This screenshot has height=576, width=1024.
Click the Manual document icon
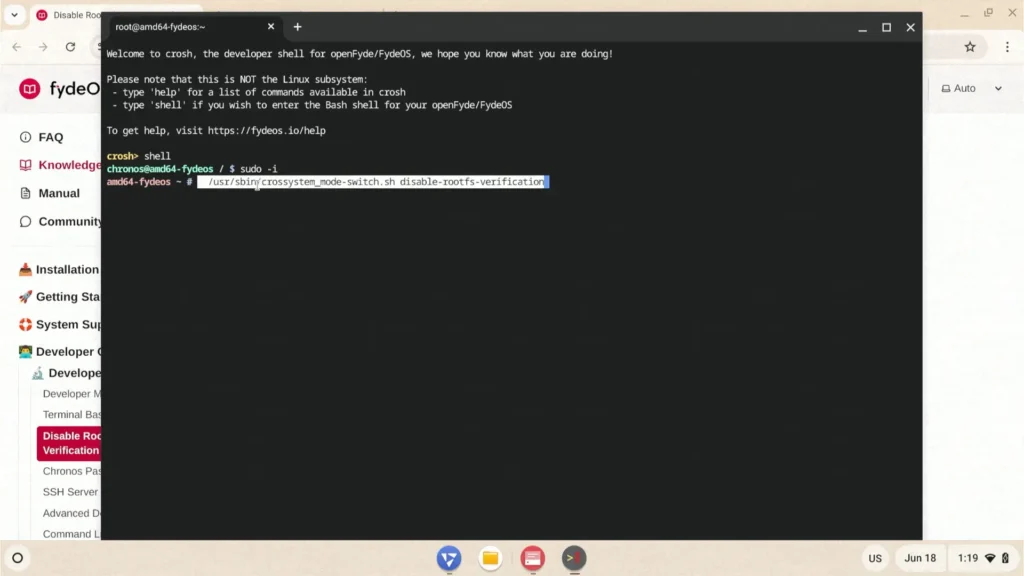[x=25, y=193]
